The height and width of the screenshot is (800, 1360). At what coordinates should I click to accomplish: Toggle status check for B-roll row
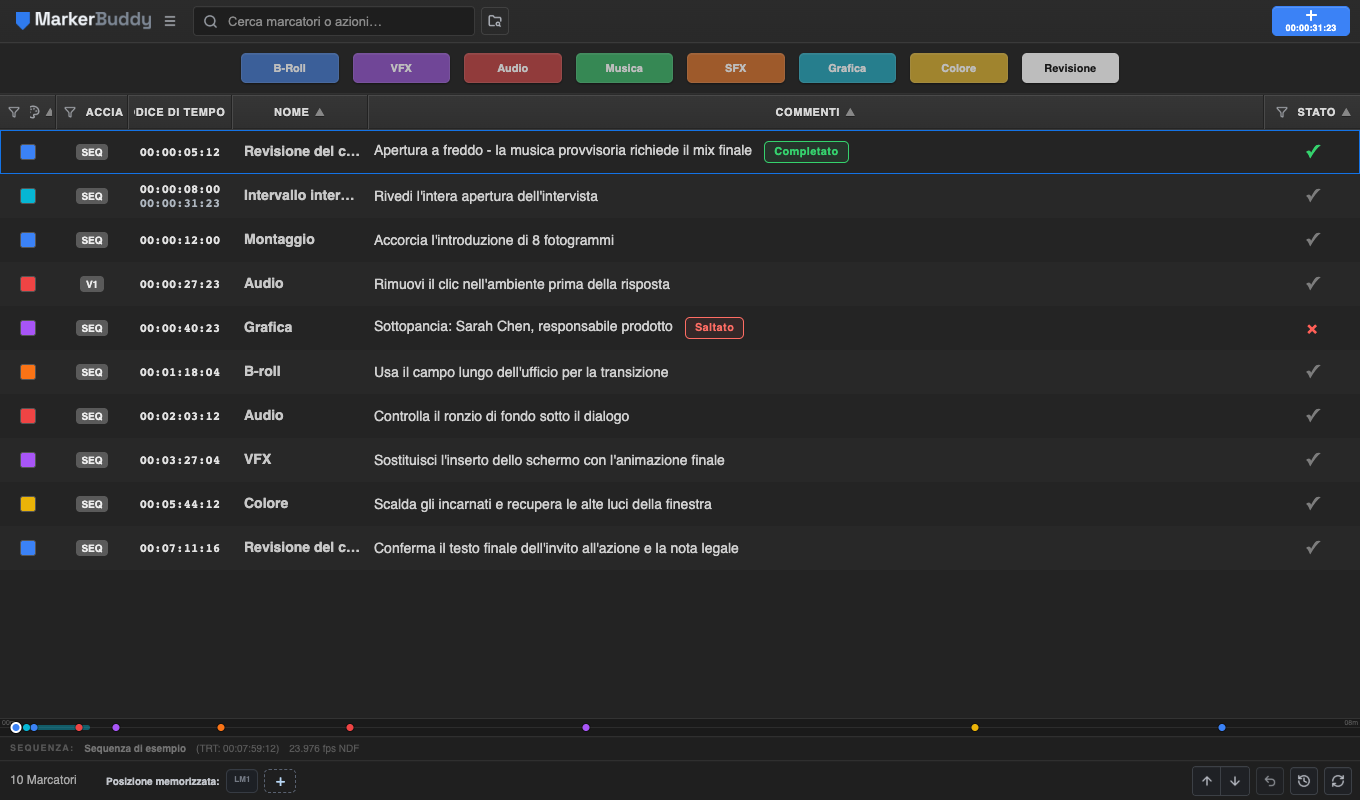click(x=1313, y=372)
